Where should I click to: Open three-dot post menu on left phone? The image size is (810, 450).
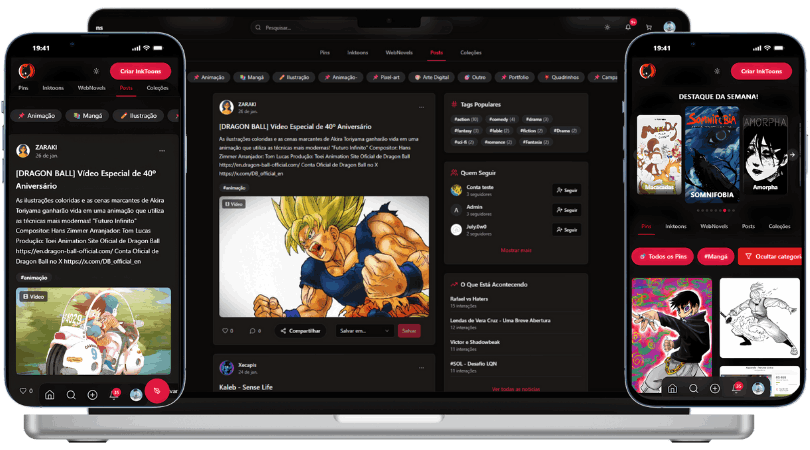click(x=162, y=151)
